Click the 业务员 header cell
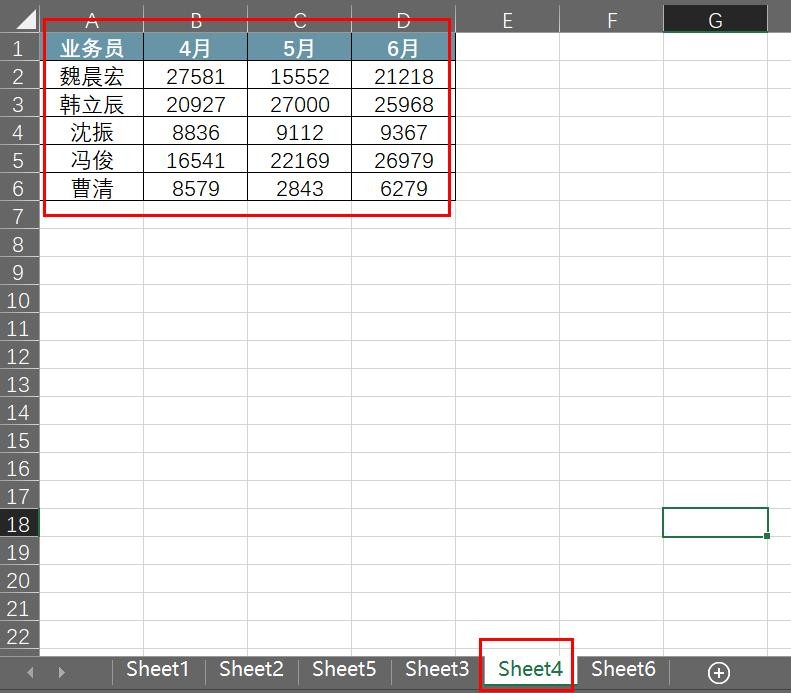 pos(92,48)
